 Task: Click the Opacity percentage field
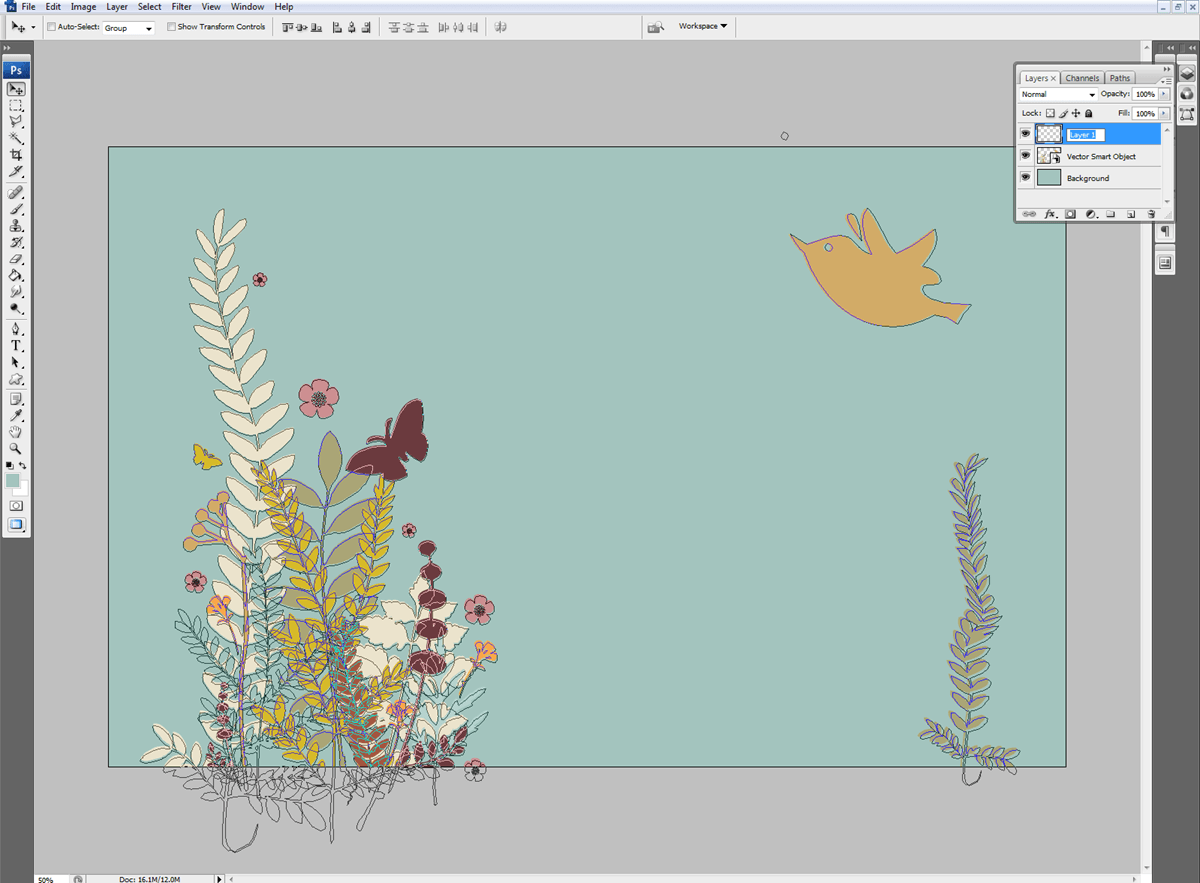coord(1144,94)
